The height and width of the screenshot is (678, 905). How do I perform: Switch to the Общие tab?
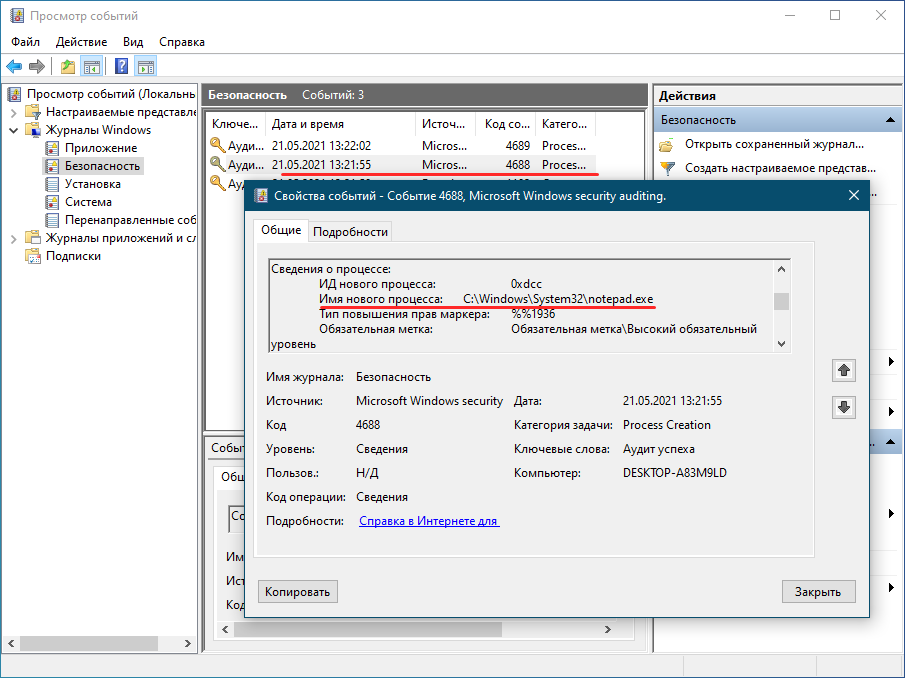tap(281, 230)
